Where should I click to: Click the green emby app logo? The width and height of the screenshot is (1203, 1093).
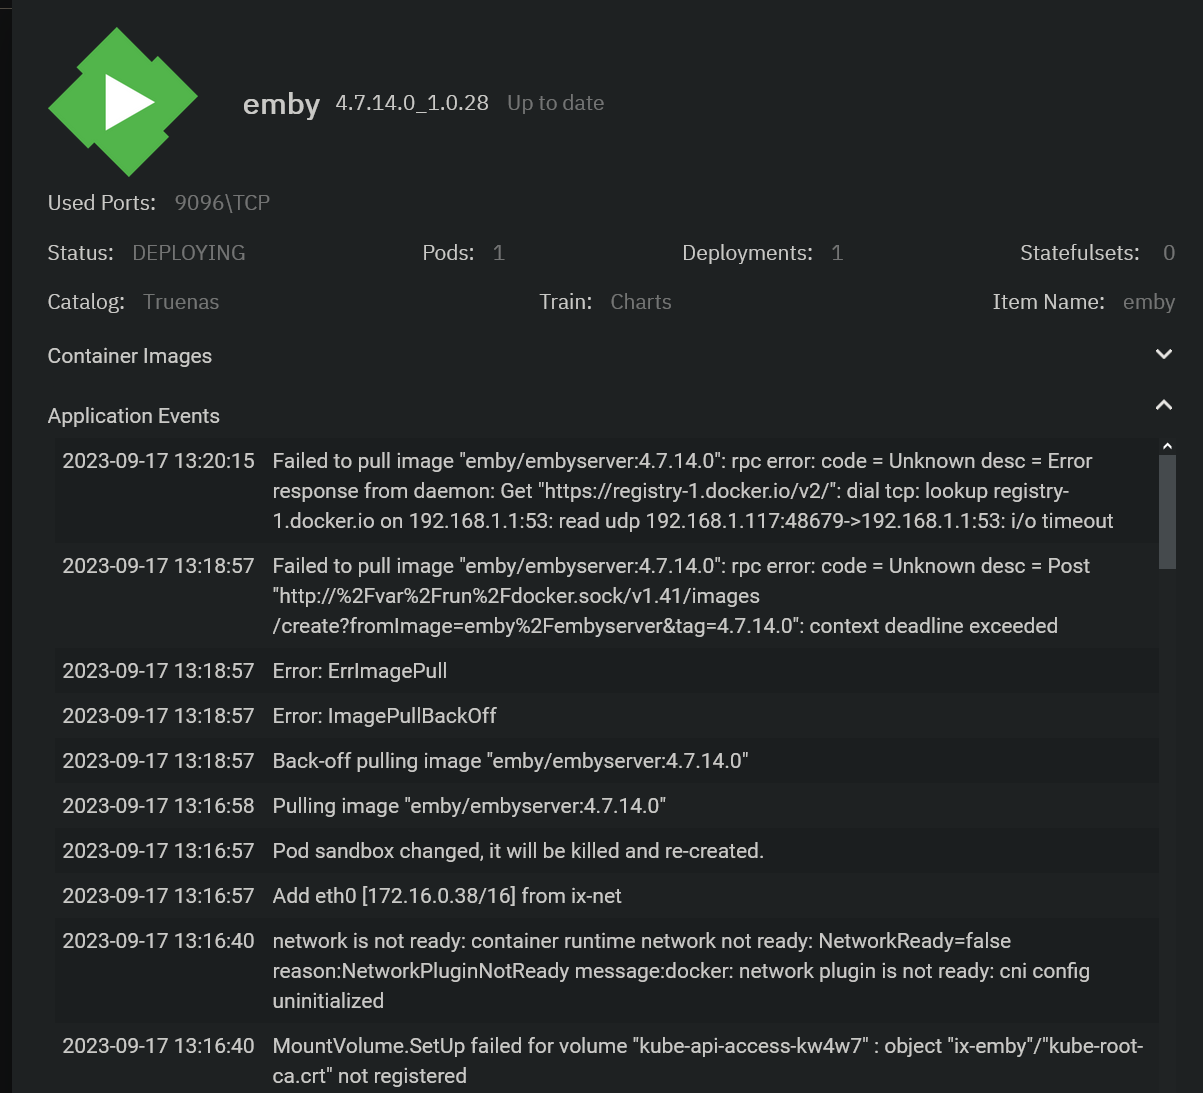pyautogui.click(x=123, y=102)
